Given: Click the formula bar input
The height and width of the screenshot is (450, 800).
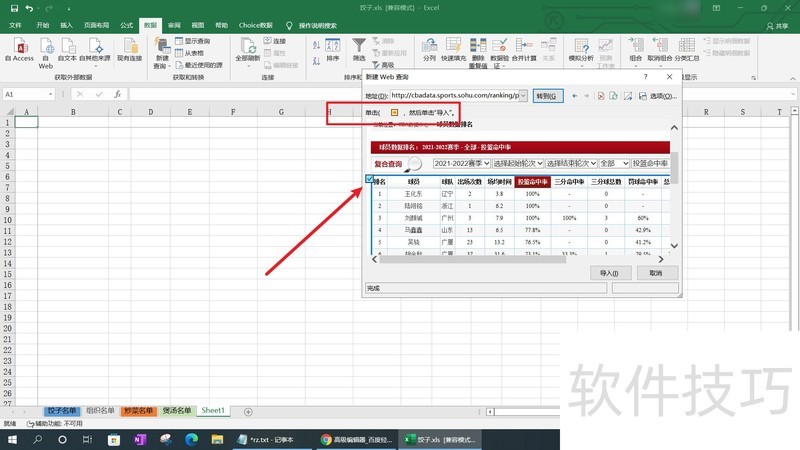Looking at the screenshot, I should click(x=459, y=94).
